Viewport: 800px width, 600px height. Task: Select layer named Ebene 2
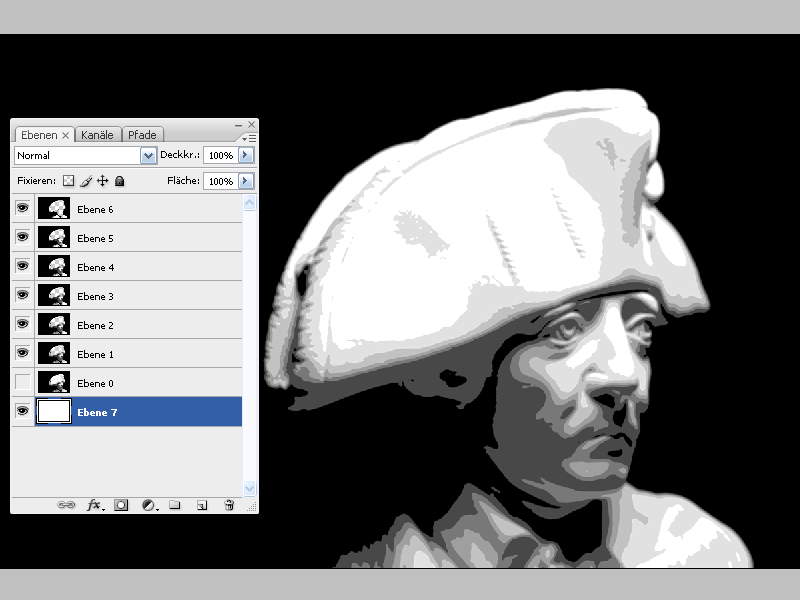click(x=95, y=326)
